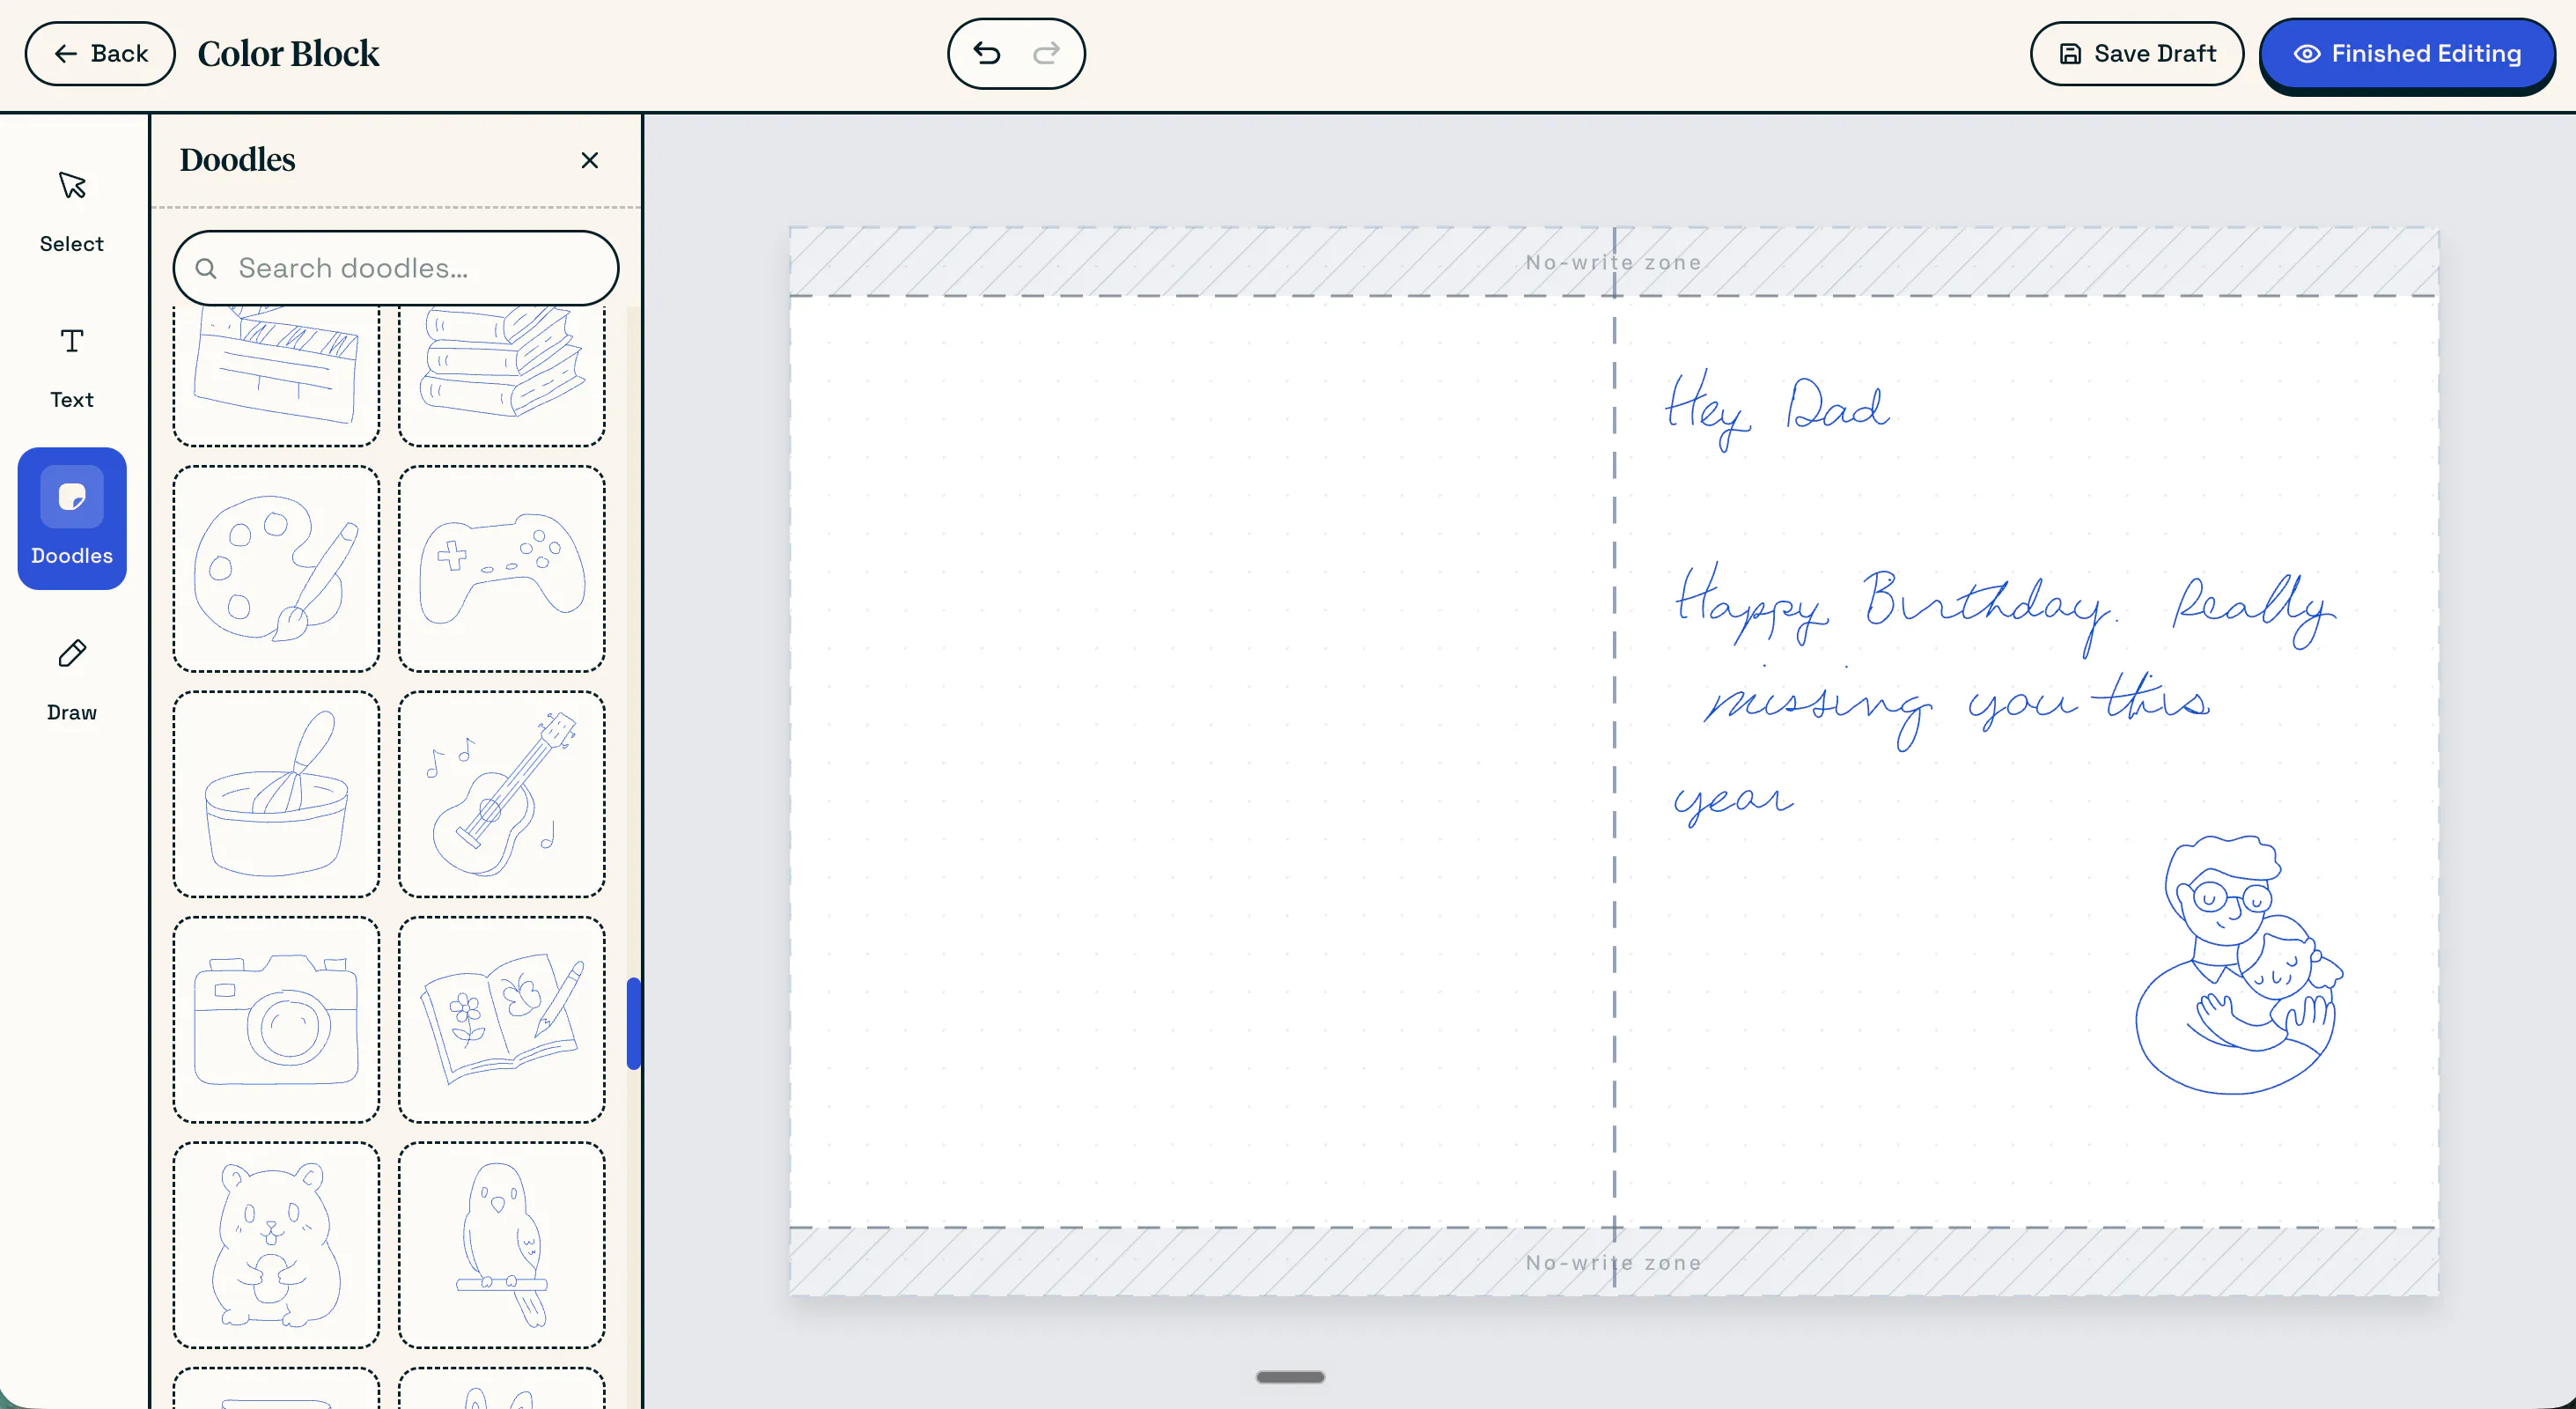The image size is (2576, 1409).
Task: Select the camera doodle
Action: pyautogui.click(x=276, y=1020)
